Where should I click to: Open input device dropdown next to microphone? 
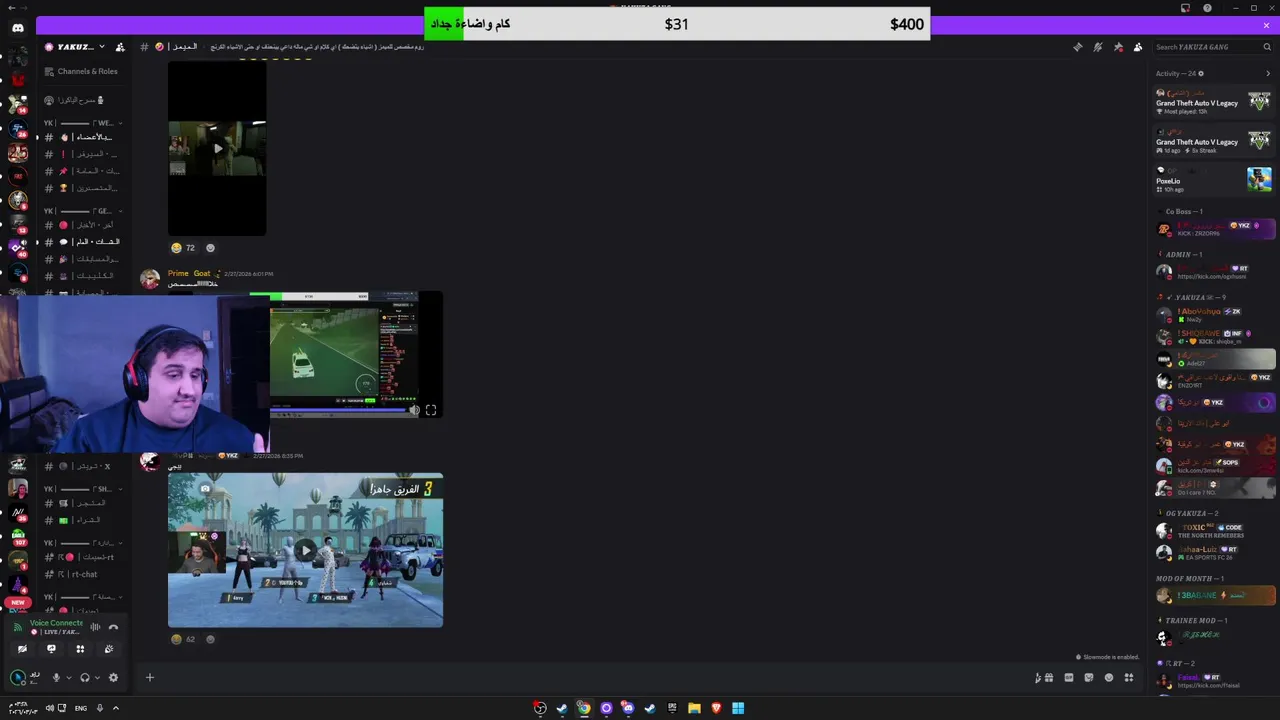click(x=68, y=678)
